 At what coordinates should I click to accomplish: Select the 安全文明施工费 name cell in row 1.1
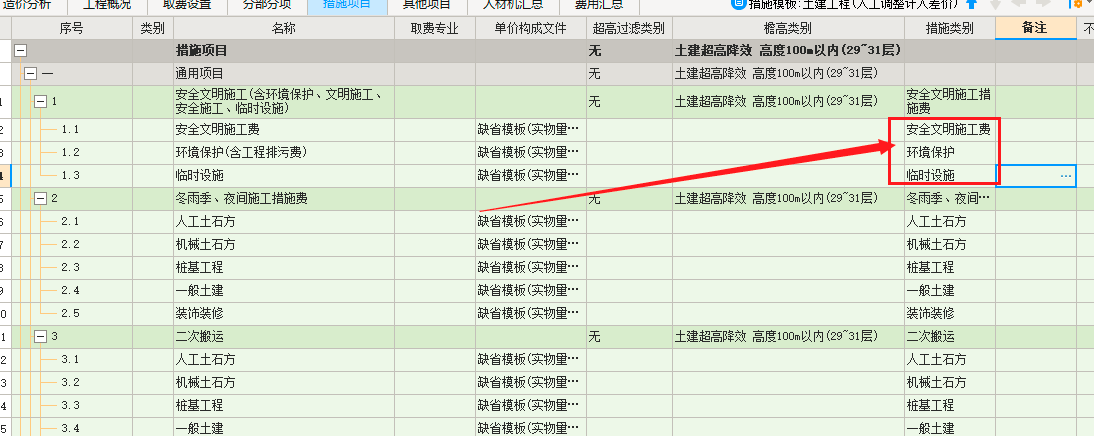[284, 130]
